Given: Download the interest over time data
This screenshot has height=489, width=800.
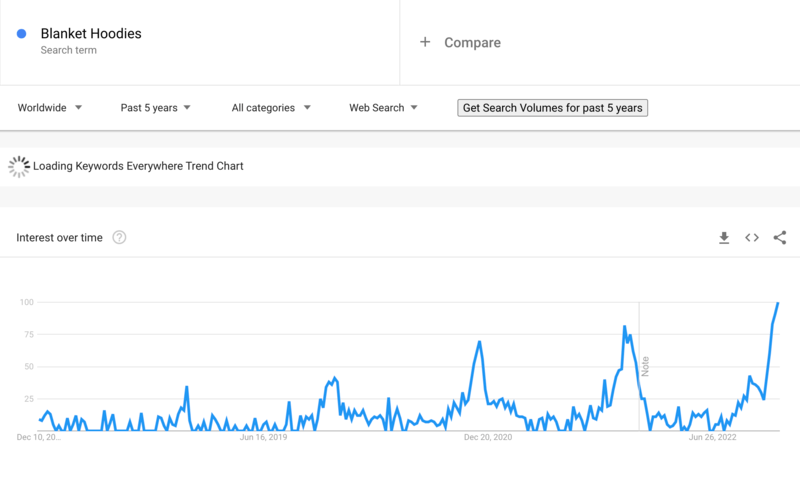Looking at the screenshot, I should tap(724, 238).
